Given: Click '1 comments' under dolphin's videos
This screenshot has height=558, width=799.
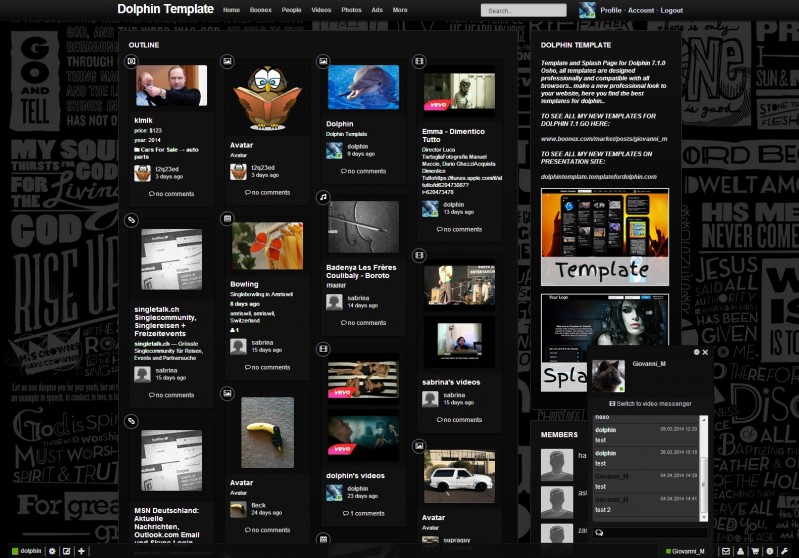Looking at the screenshot, I should 363,513.
